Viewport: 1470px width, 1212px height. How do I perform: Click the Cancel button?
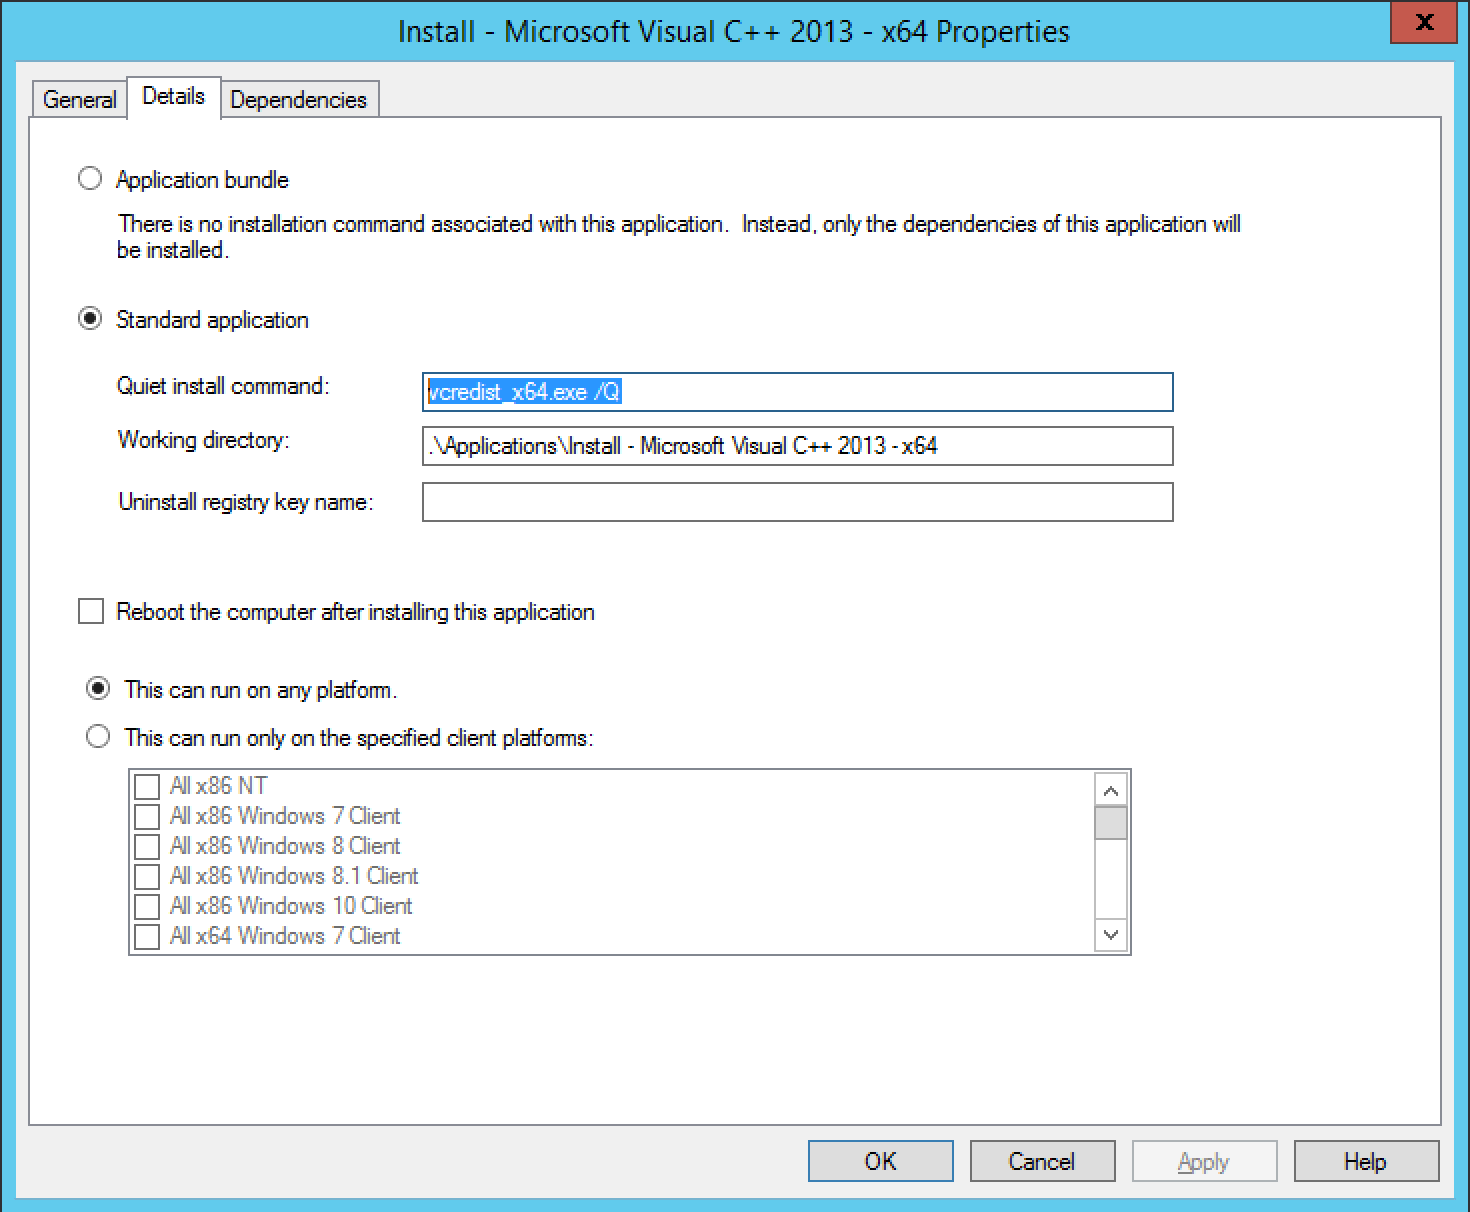tap(1042, 1161)
